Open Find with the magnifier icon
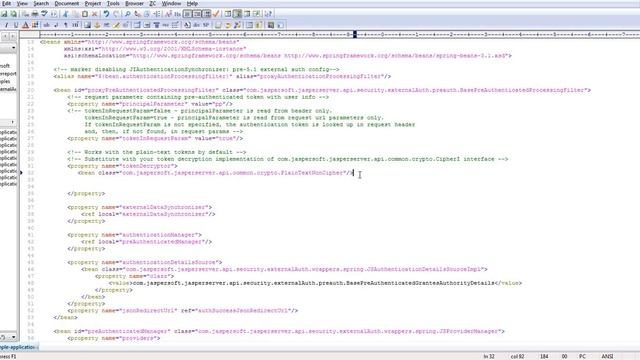Image resolution: width=640 pixels, height=360 pixels. click(x=127, y=14)
